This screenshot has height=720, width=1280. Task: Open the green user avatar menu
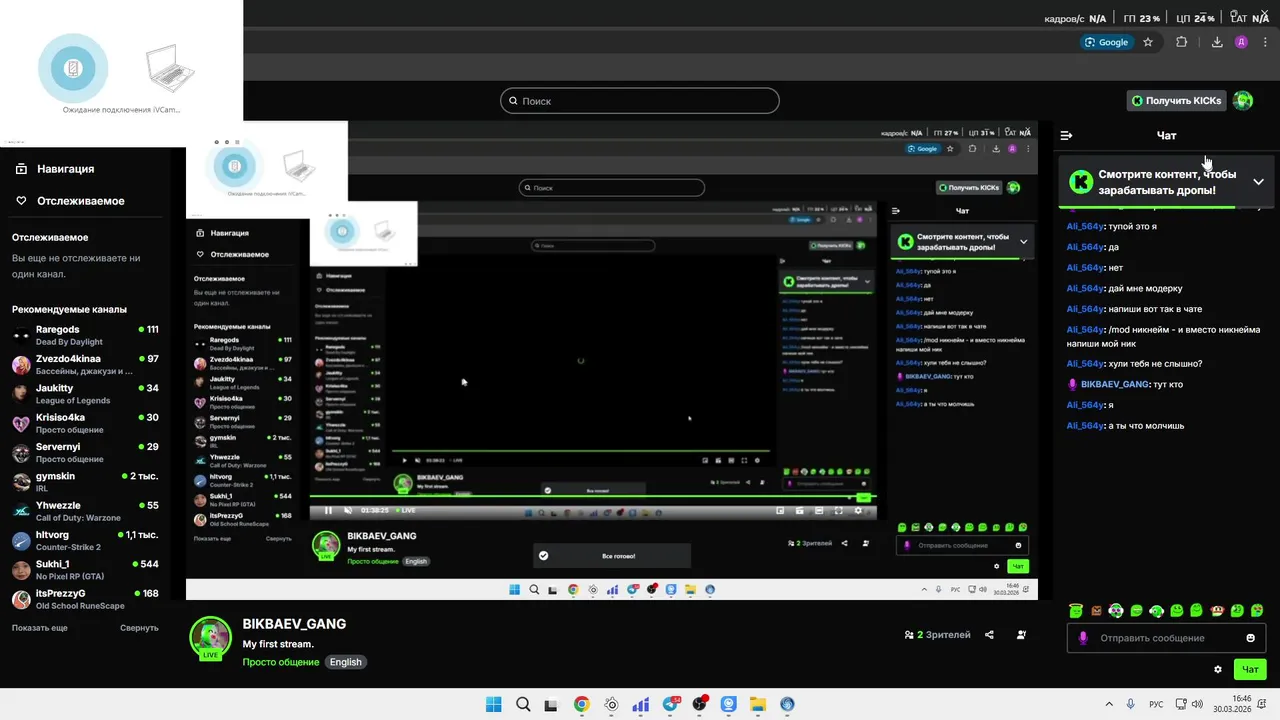click(1243, 101)
